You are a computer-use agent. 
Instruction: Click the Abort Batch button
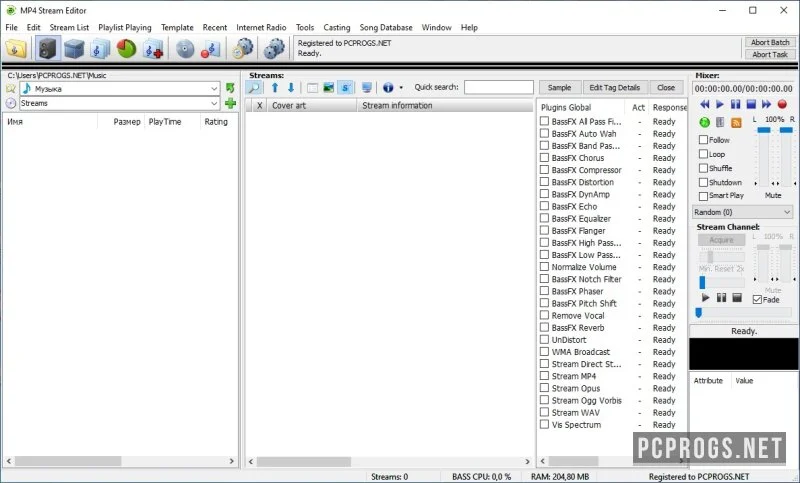click(770, 42)
